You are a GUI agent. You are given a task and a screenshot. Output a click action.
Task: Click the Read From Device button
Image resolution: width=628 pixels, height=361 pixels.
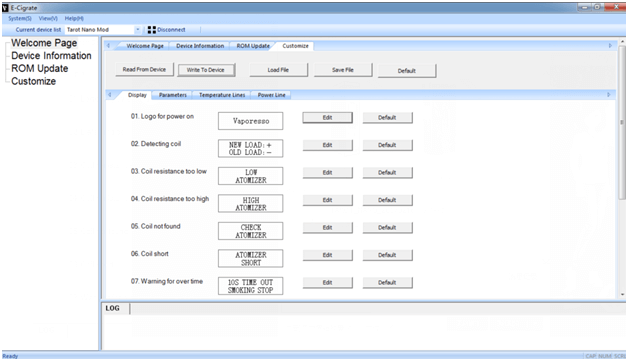coord(144,69)
